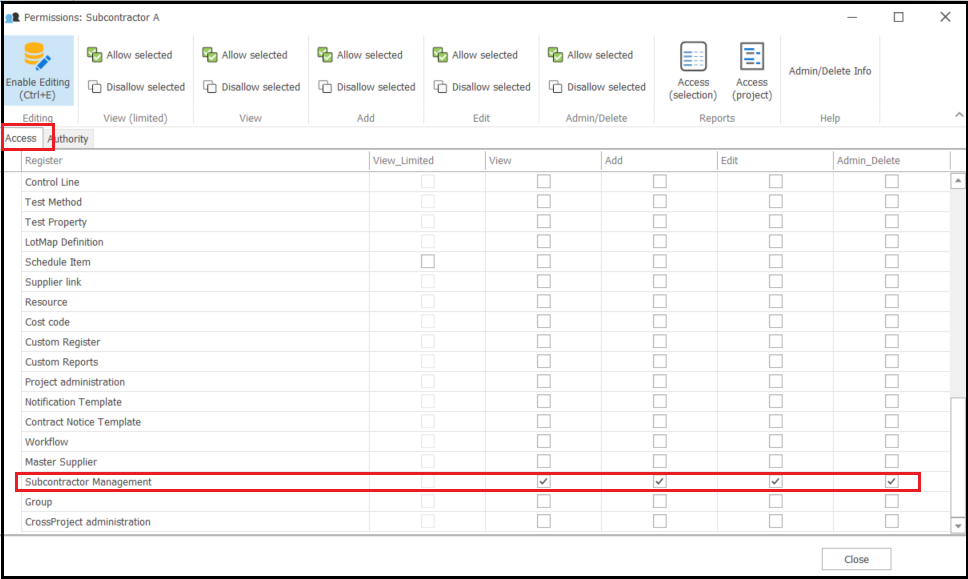
Task: Click the Close button
Action: point(856,559)
